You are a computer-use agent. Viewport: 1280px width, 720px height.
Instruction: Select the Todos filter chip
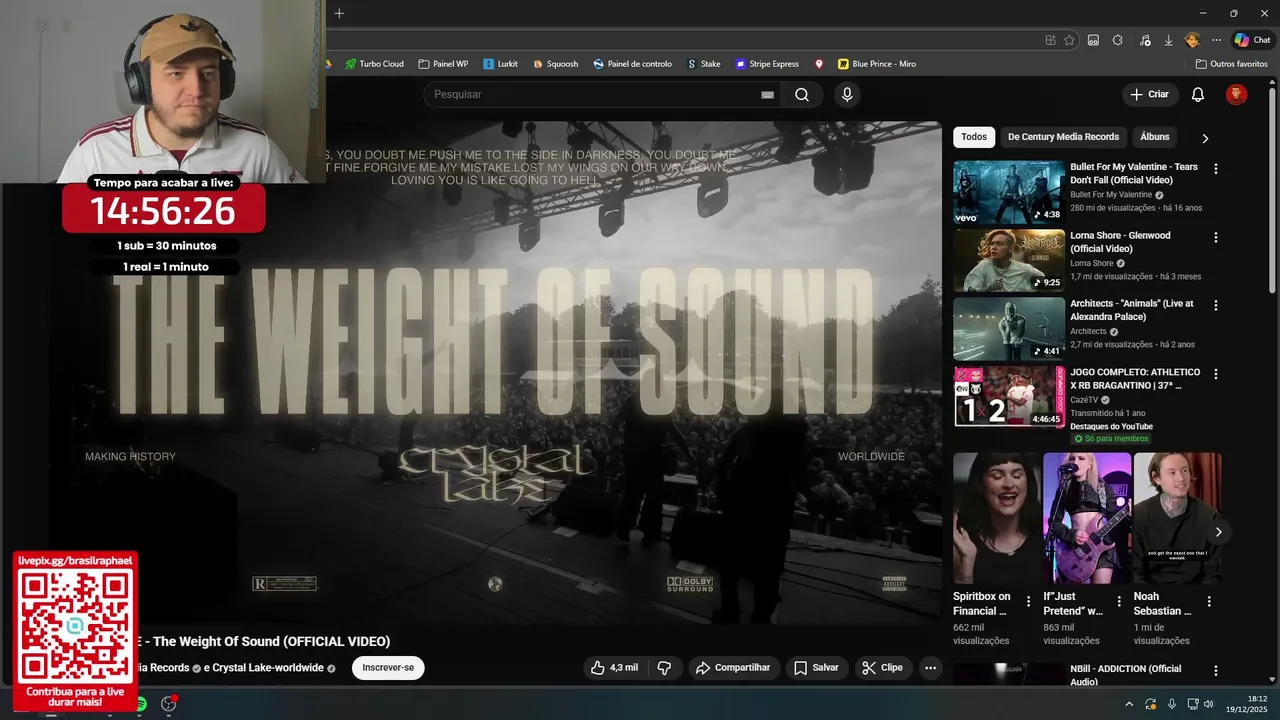click(x=974, y=137)
